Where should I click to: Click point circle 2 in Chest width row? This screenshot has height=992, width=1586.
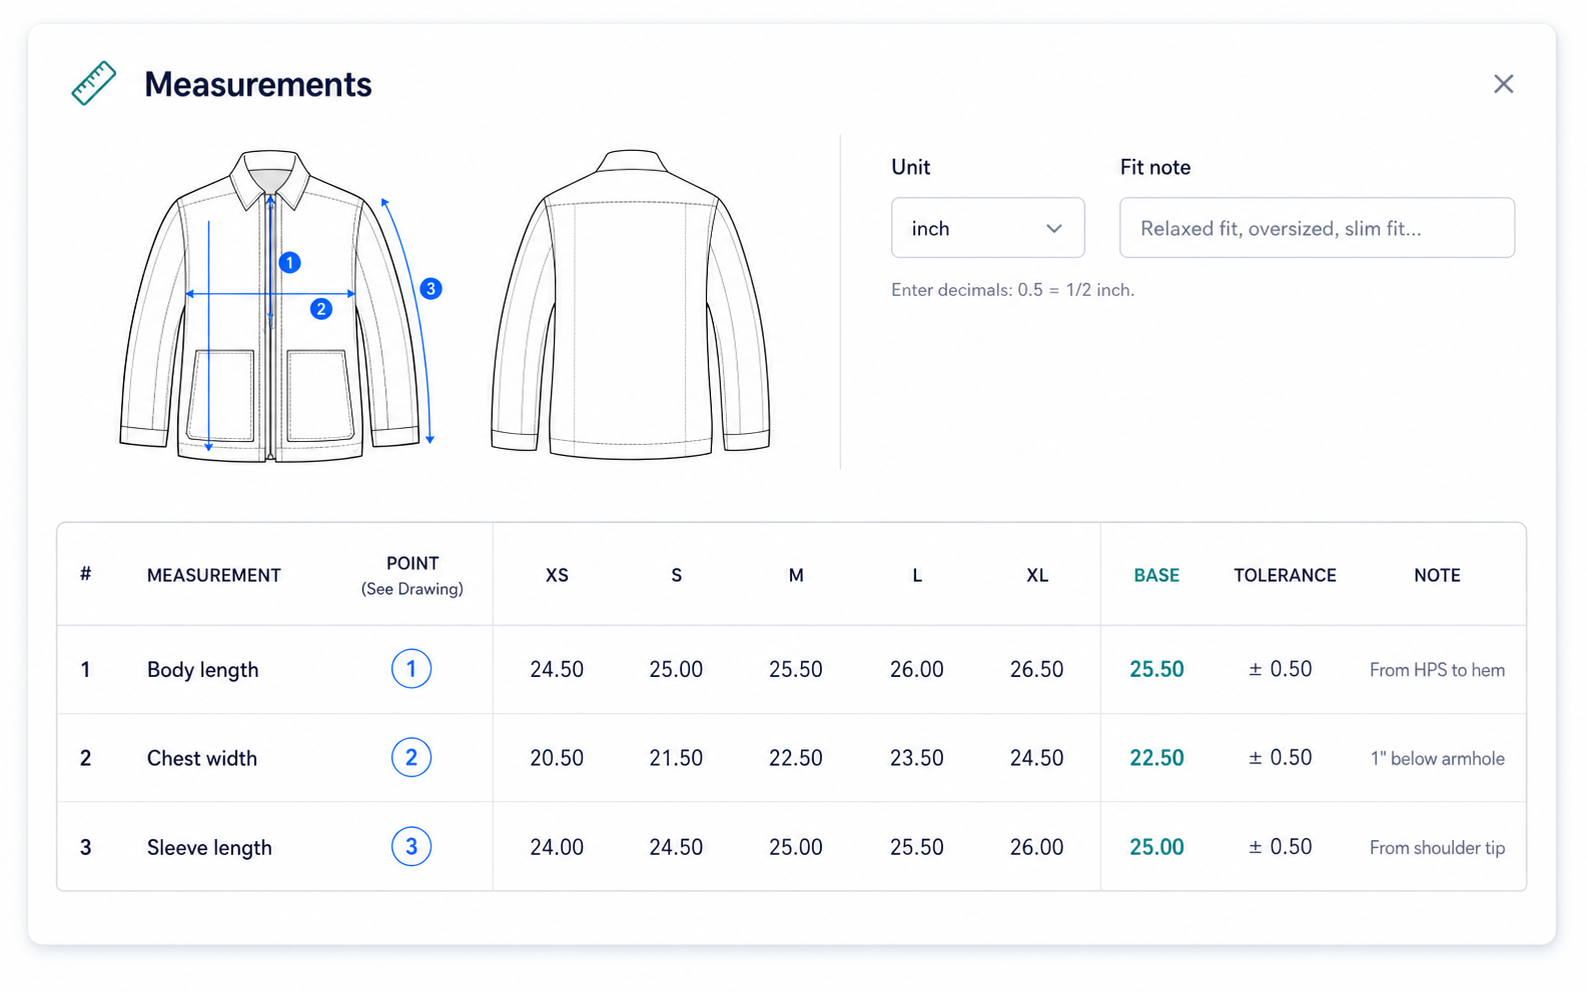coord(411,758)
